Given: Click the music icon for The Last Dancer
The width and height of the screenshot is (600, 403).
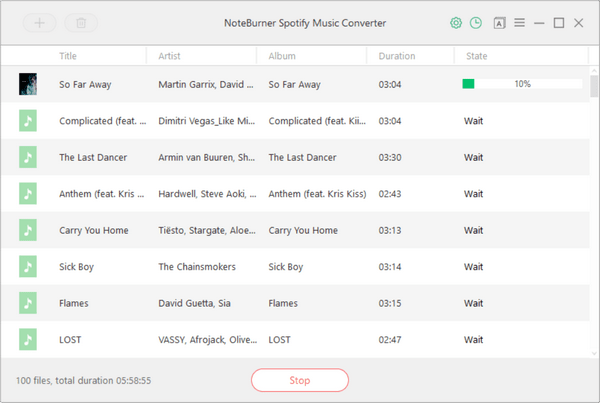Looking at the screenshot, I should click(x=28, y=157).
